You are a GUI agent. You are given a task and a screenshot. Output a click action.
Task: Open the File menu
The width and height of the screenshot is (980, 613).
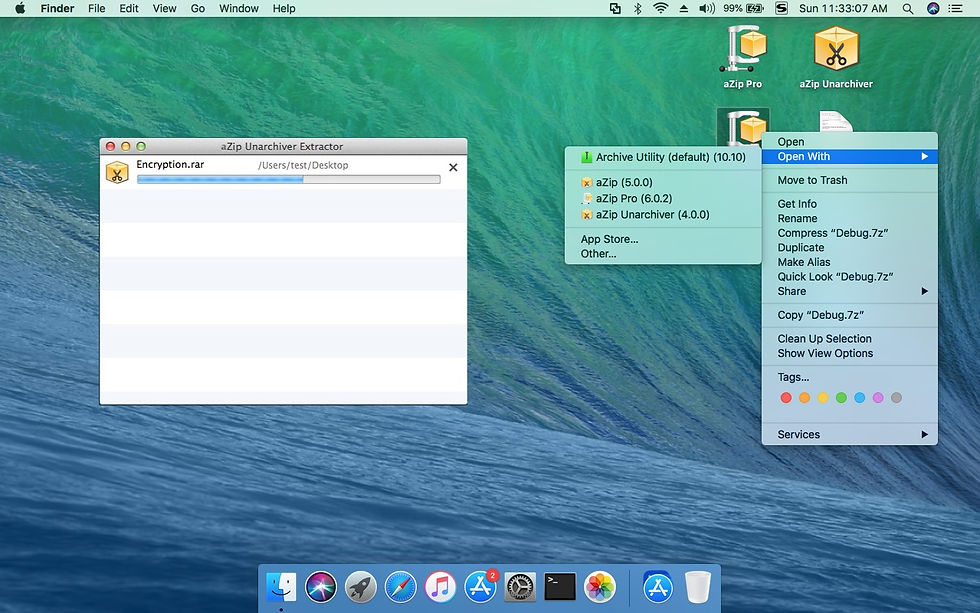pos(96,8)
